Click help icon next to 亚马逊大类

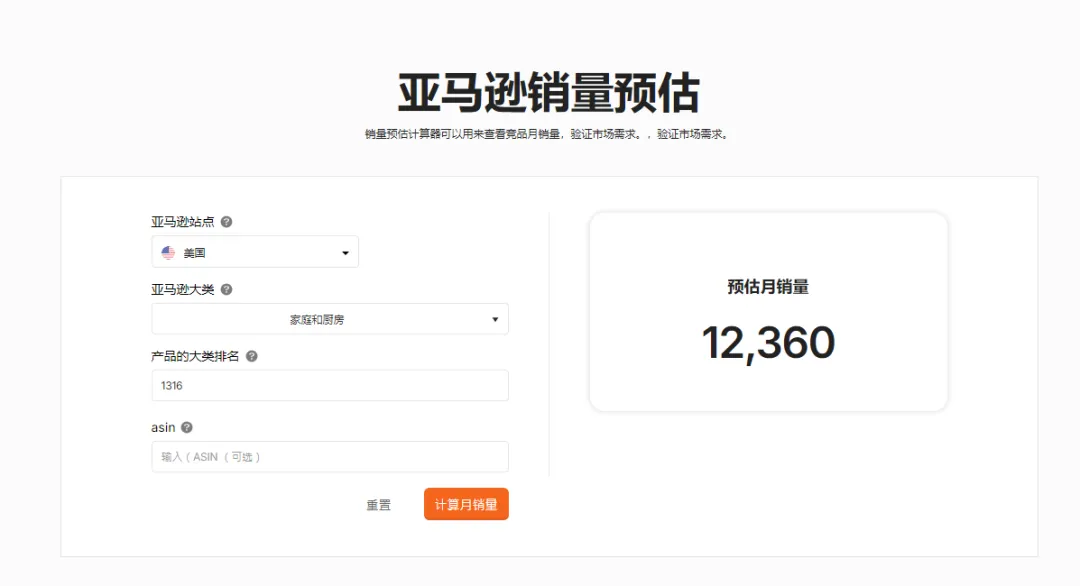[226, 289]
